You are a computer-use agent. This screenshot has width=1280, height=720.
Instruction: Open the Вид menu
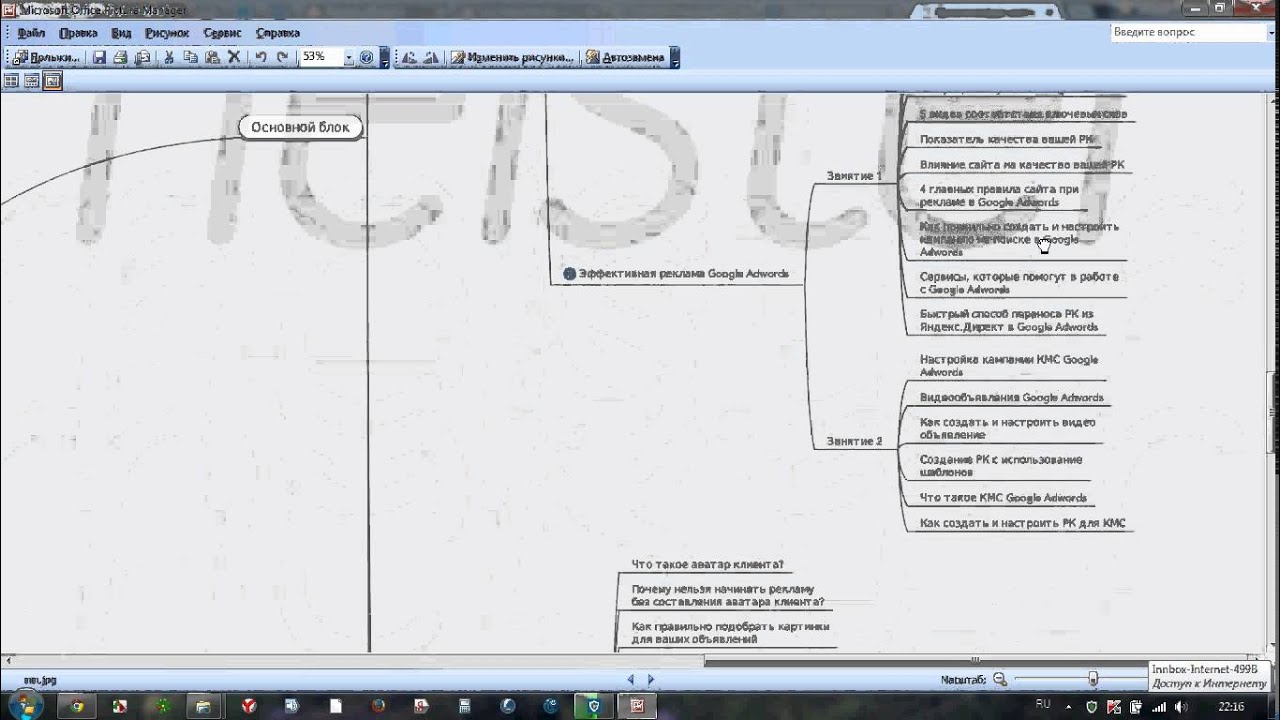click(121, 33)
